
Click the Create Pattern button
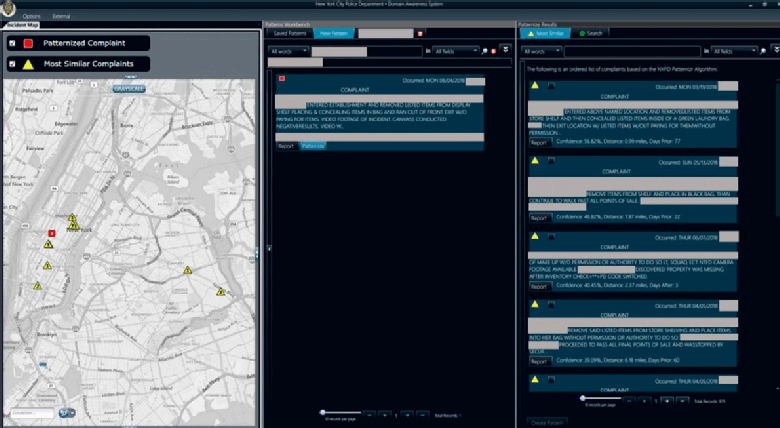click(547, 423)
